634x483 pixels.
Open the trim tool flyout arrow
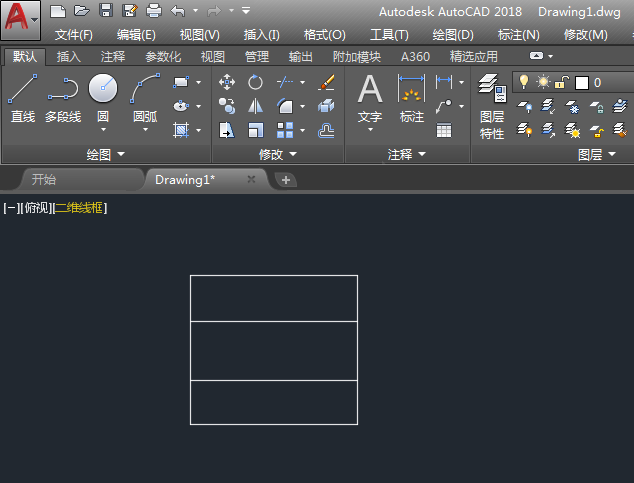pos(302,82)
